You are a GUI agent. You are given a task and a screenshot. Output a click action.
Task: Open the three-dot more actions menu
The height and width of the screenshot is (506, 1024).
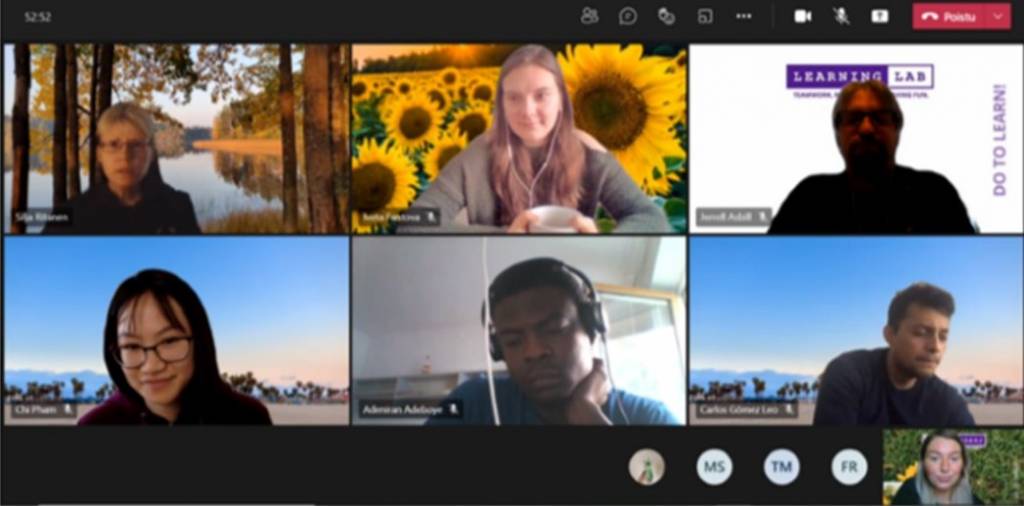pos(743,16)
